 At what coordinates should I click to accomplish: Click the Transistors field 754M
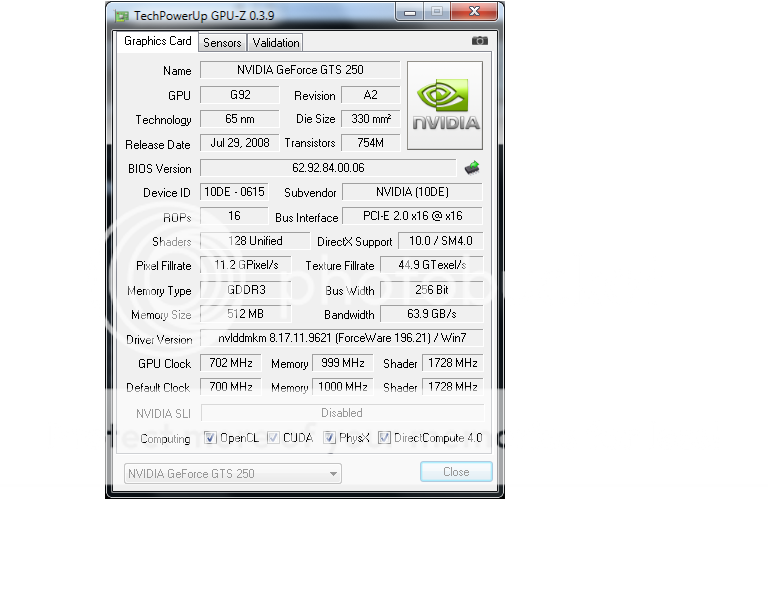pyautogui.click(x=371, y=143)
